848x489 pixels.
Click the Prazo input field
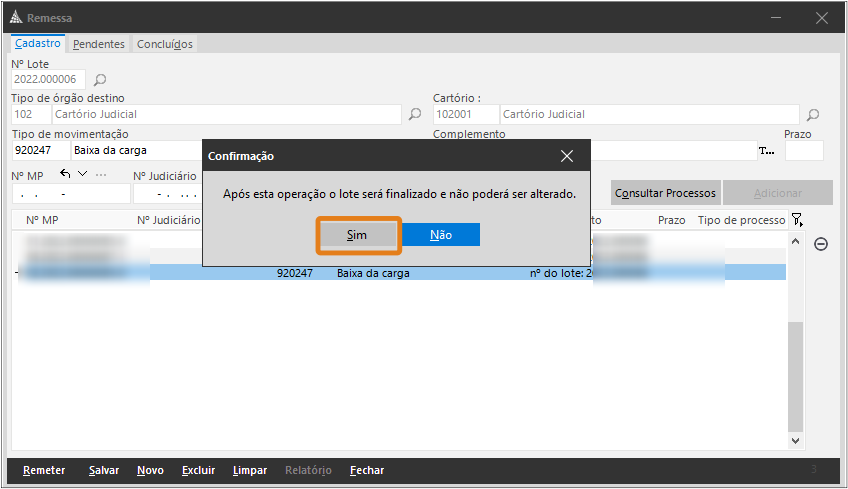pyautogui.click(x=804, y=150)
